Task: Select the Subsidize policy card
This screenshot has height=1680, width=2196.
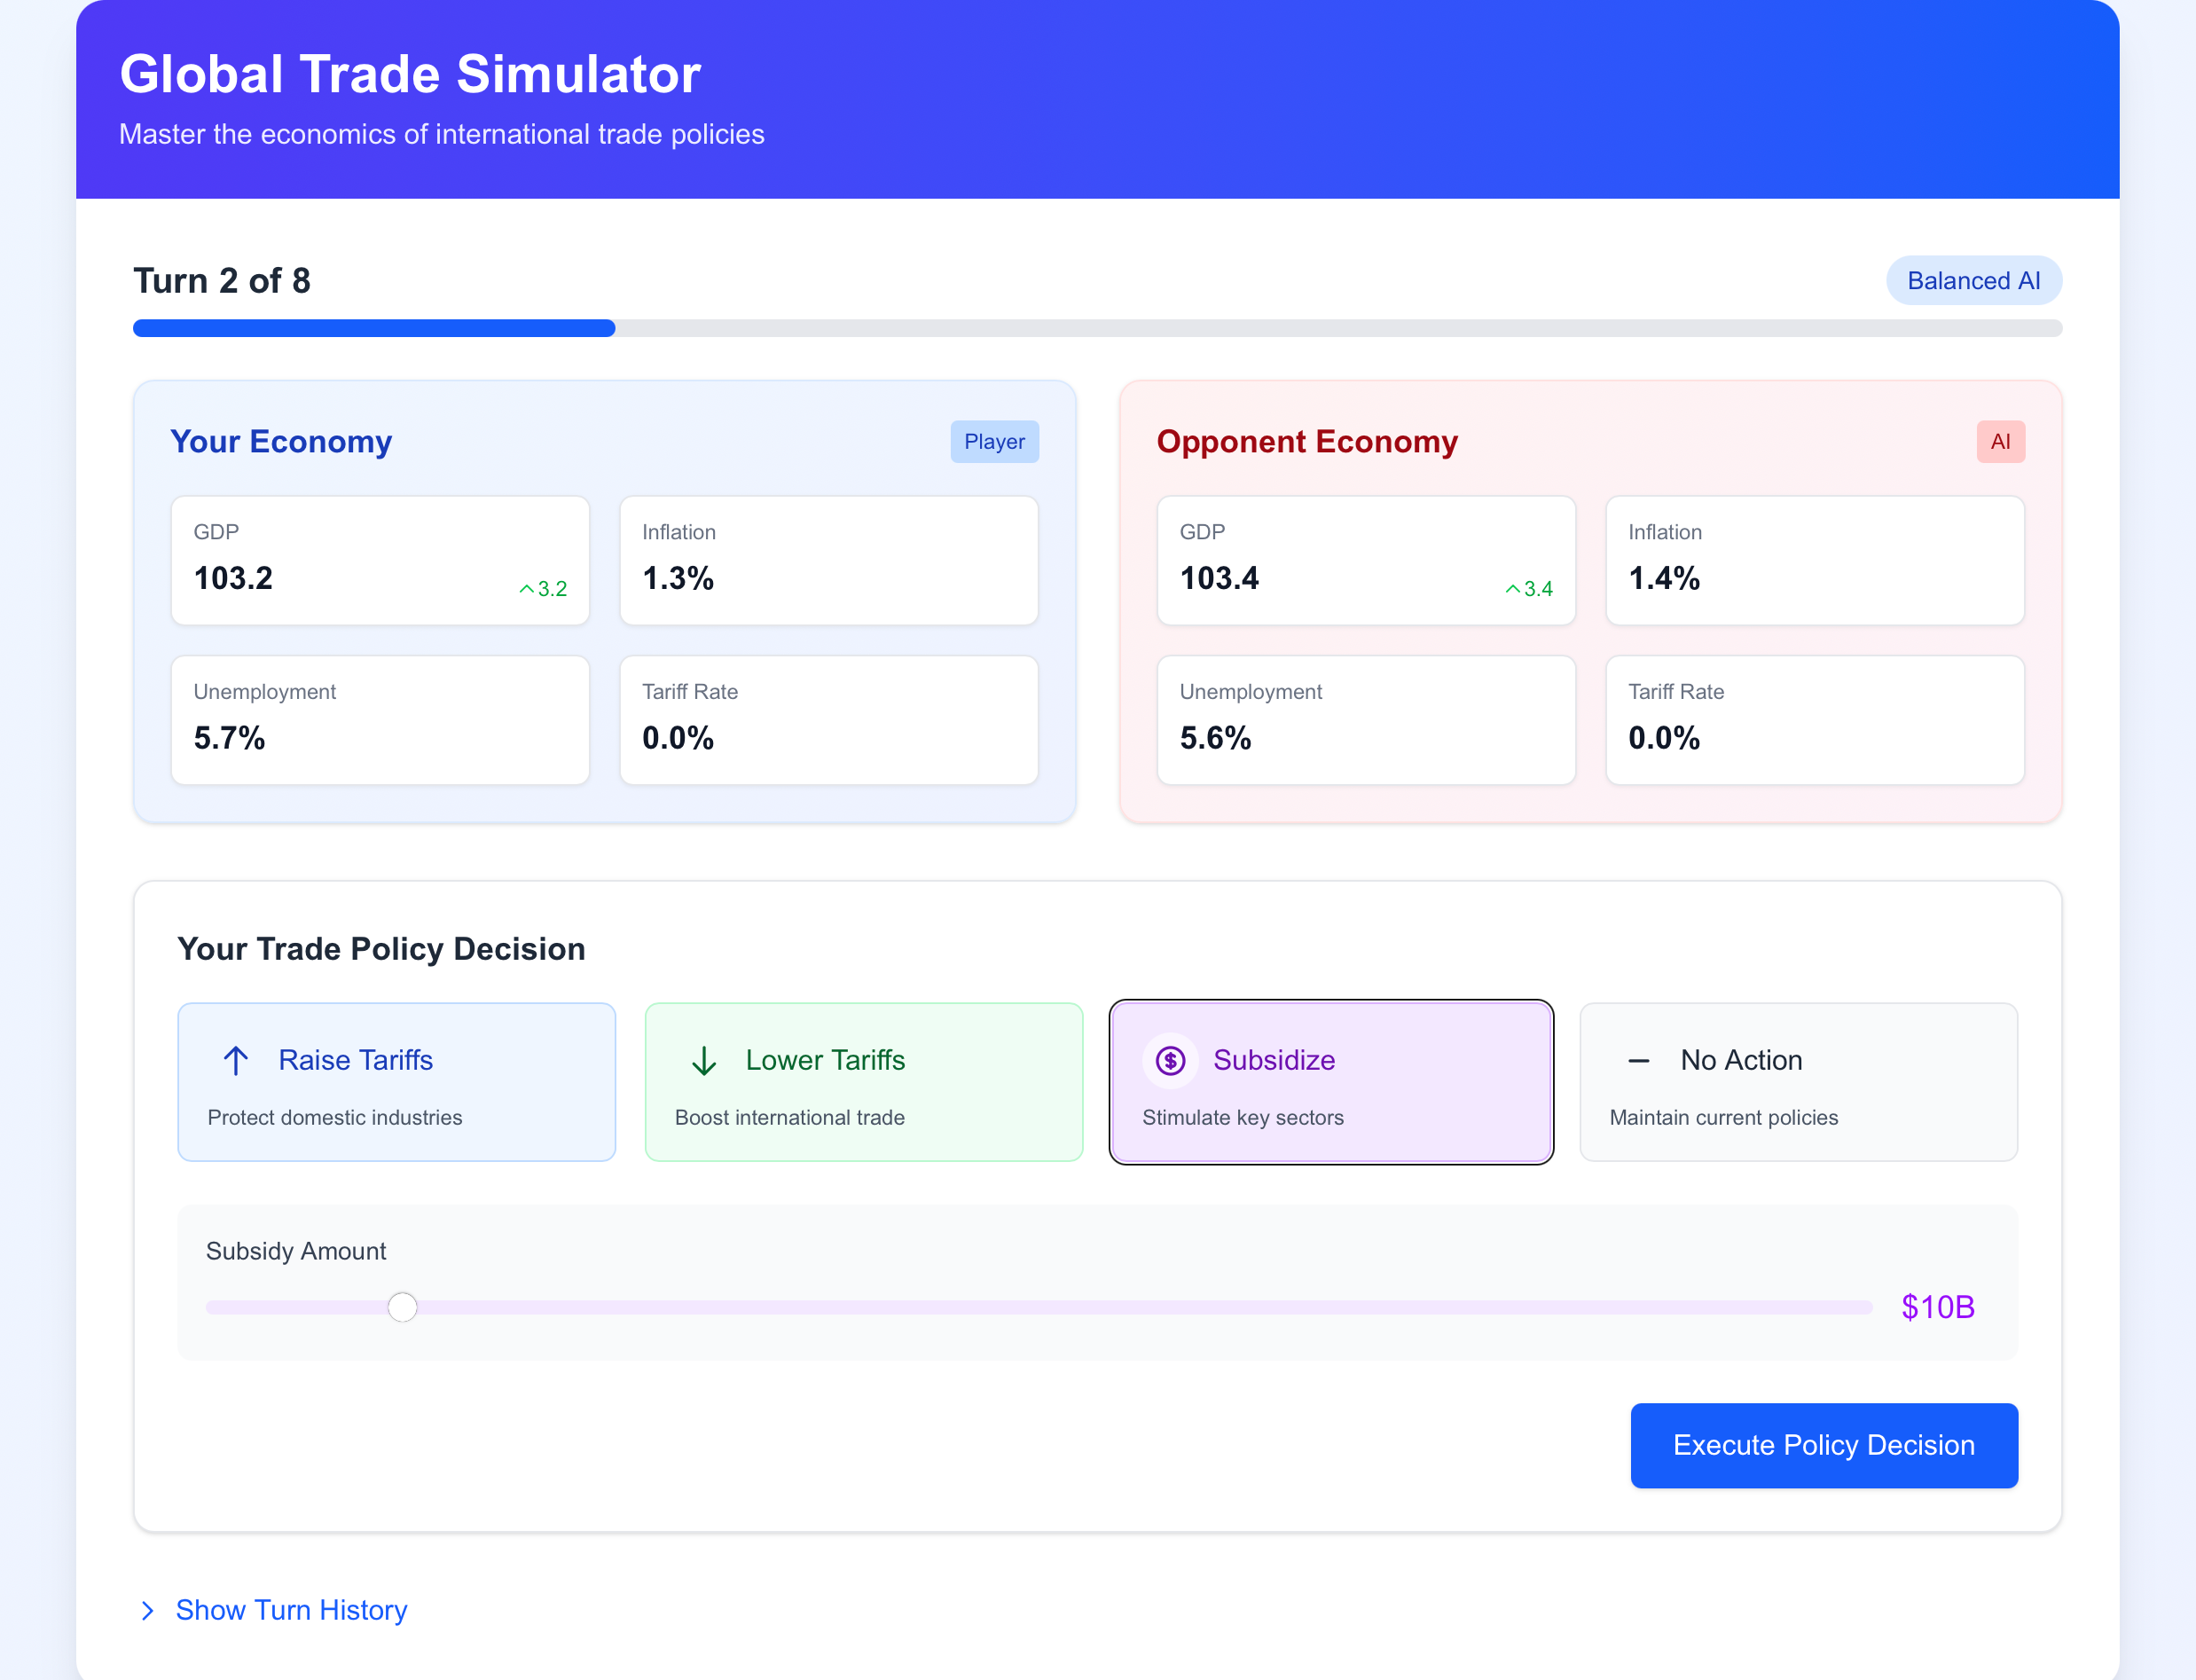Action: coord(1330,1082)
